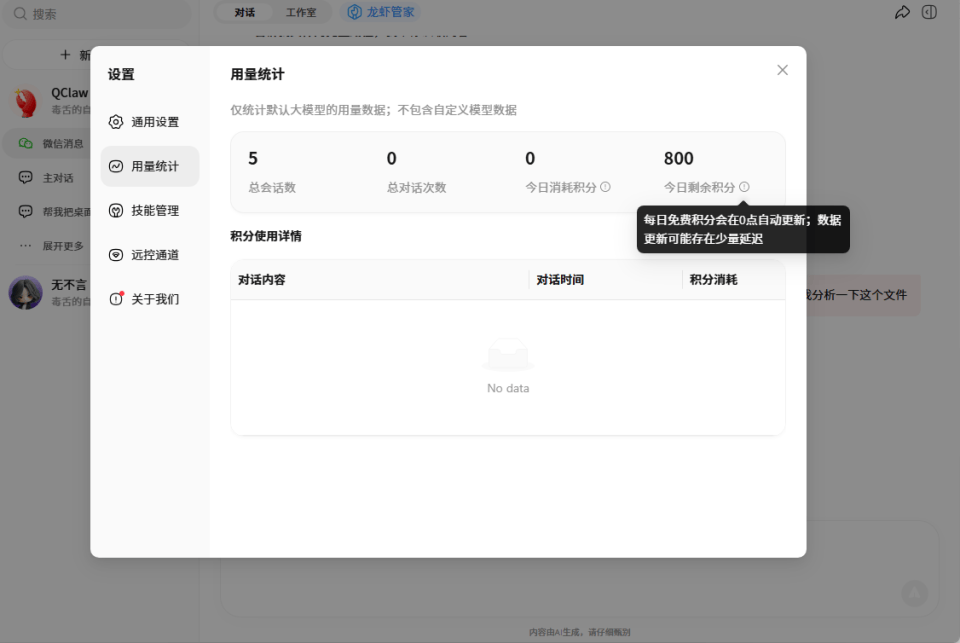Click the No data placeholder text
The image size is (960, 643).
[508, 388]
